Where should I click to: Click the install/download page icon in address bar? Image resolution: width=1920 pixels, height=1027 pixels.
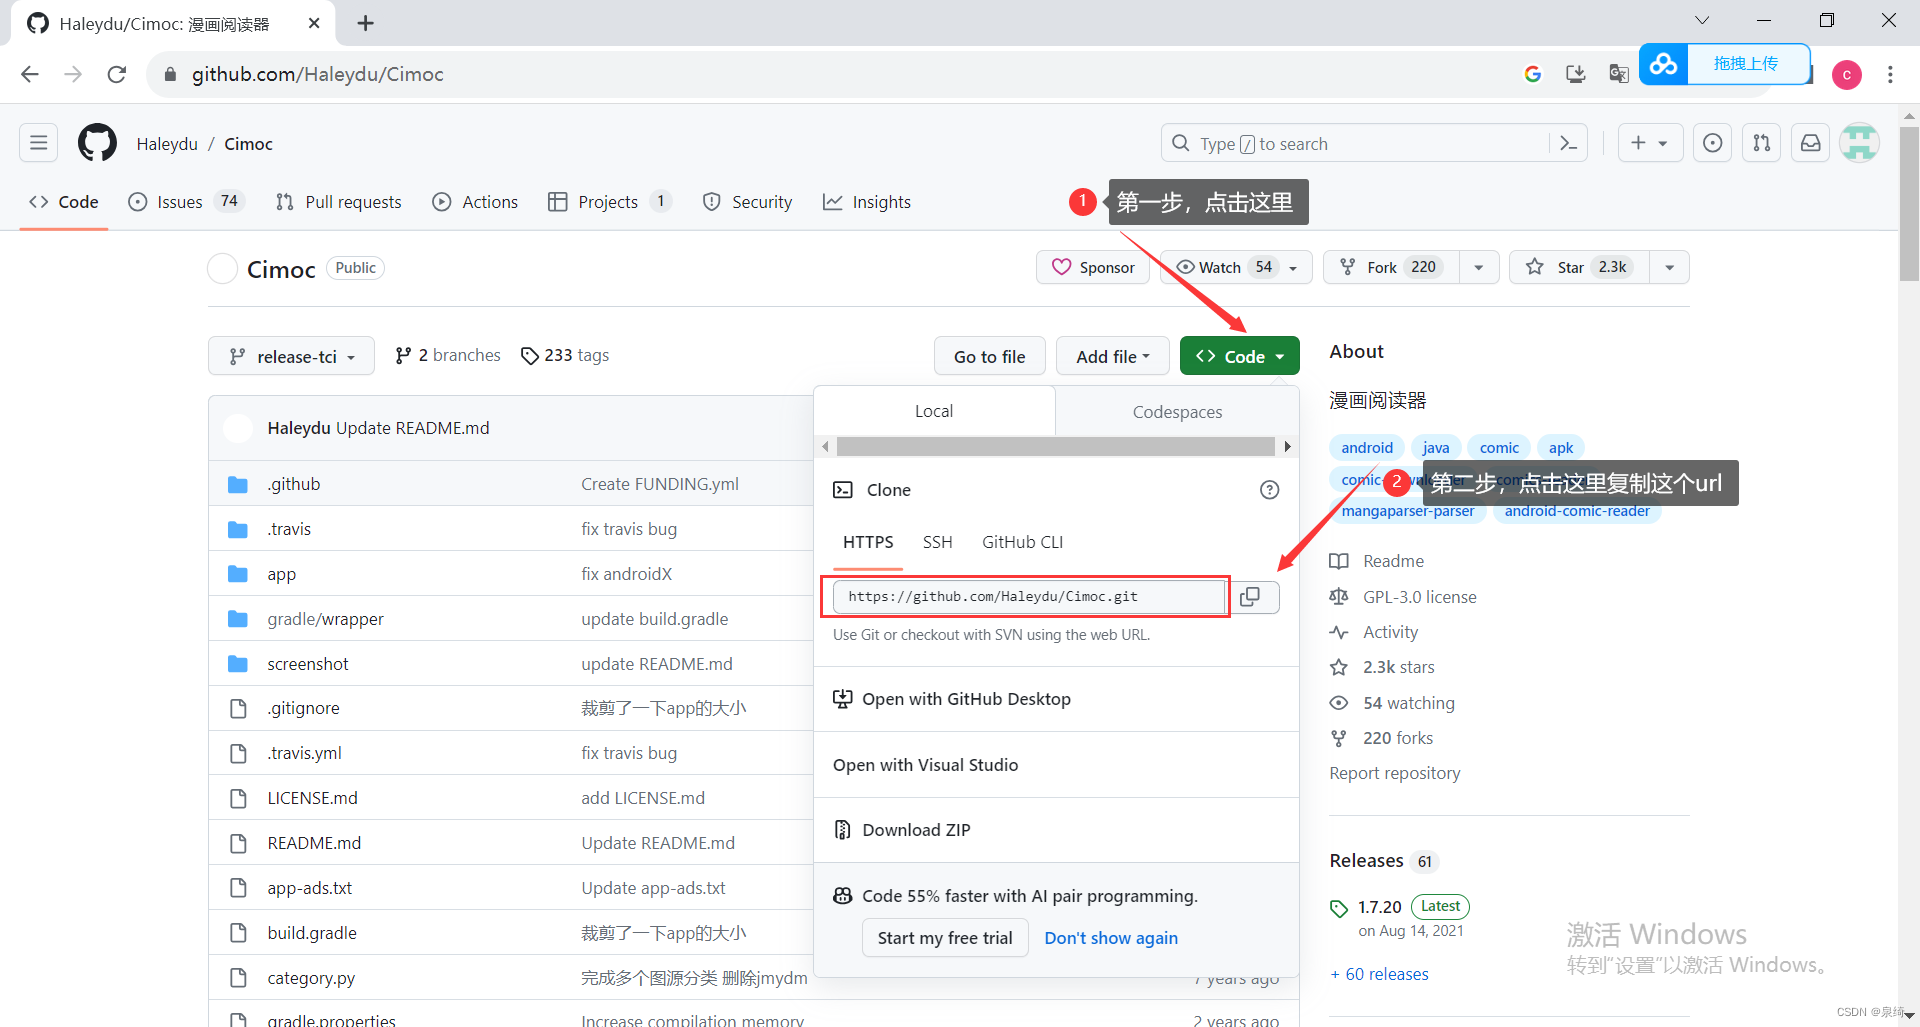click(x=1576, y=74)
